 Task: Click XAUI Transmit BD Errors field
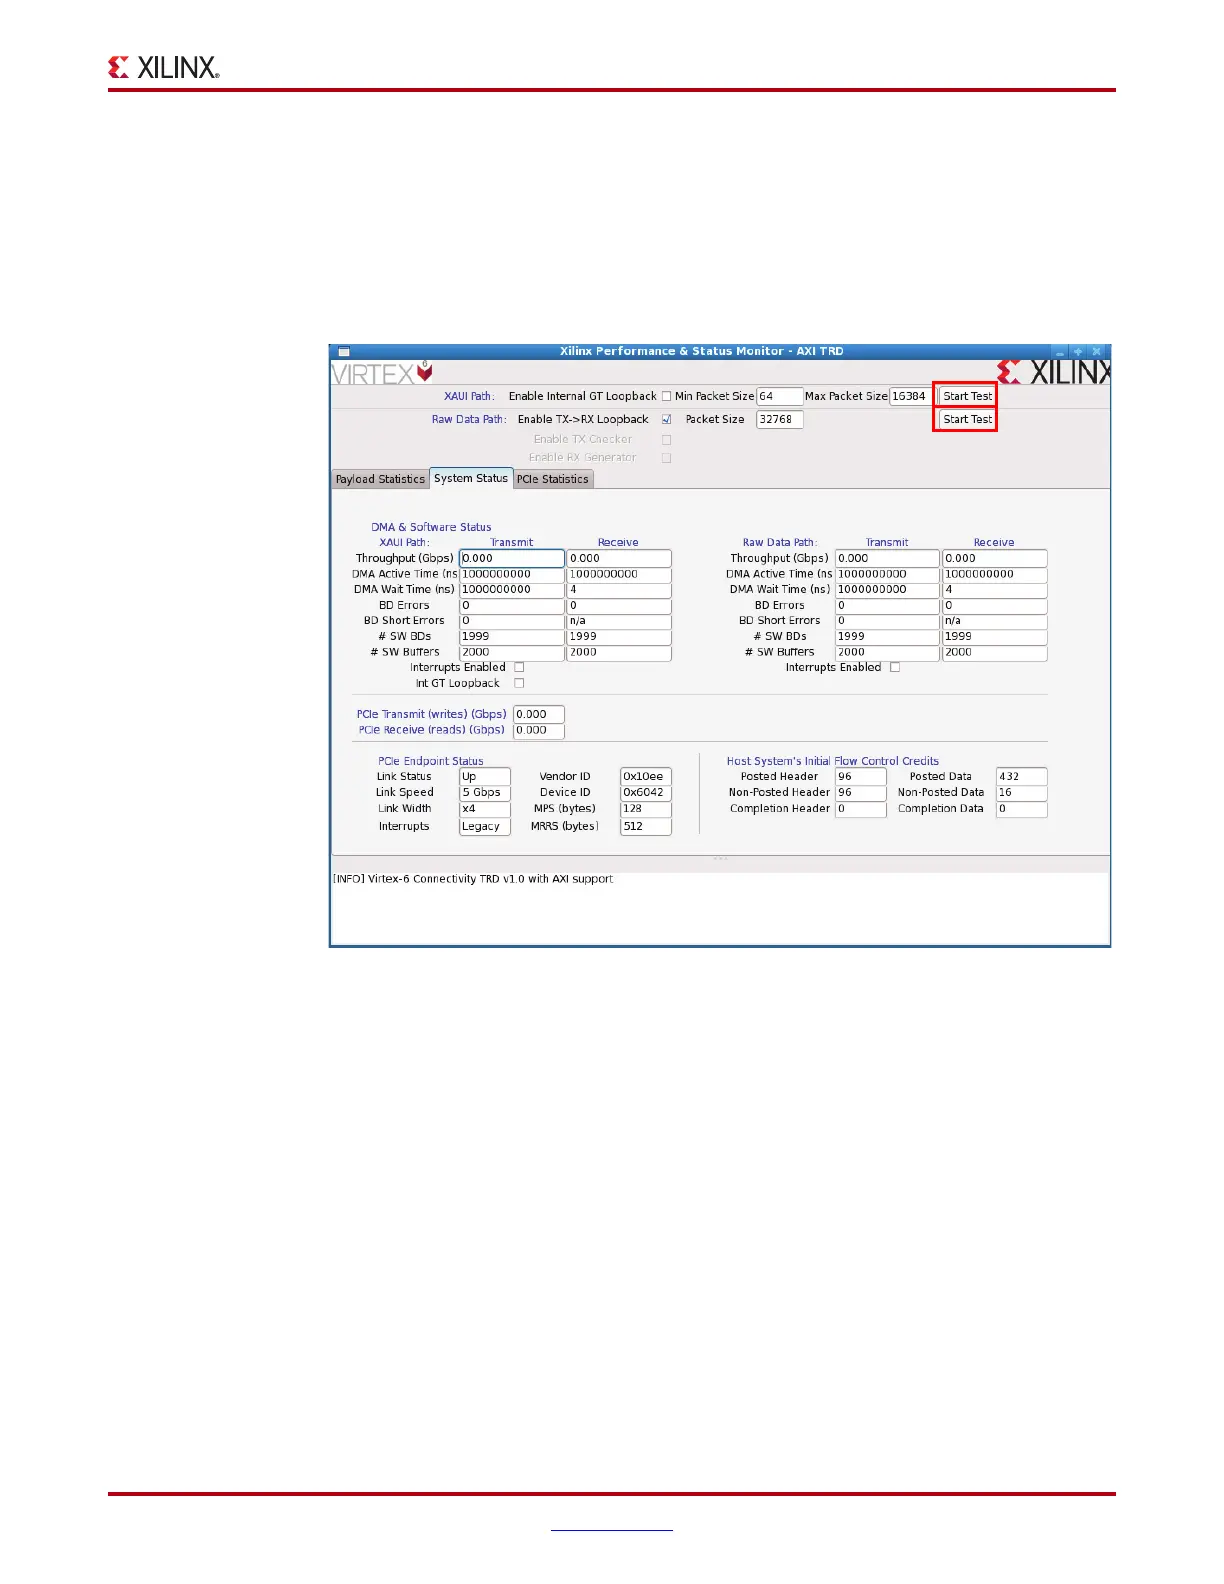512,605
